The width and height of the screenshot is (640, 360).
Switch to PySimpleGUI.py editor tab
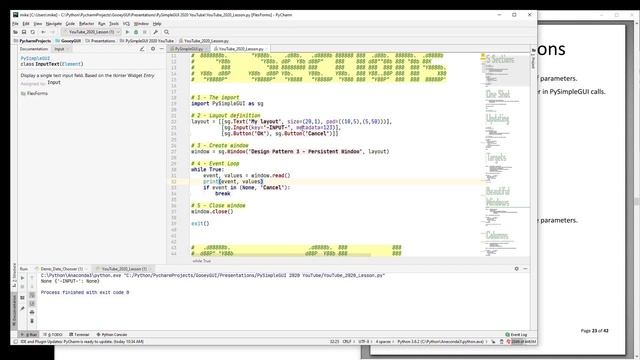[x=189, y=49]
